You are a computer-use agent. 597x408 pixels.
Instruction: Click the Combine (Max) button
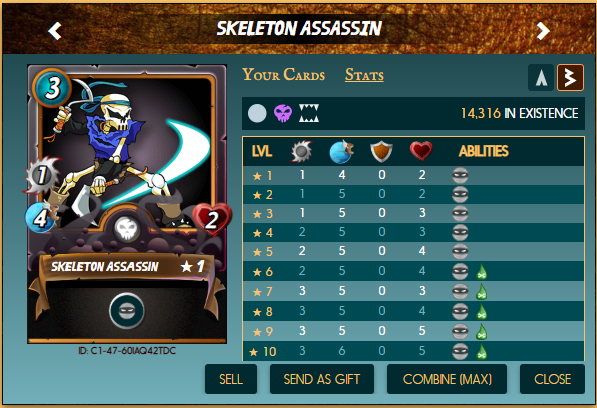coord(447,379)
